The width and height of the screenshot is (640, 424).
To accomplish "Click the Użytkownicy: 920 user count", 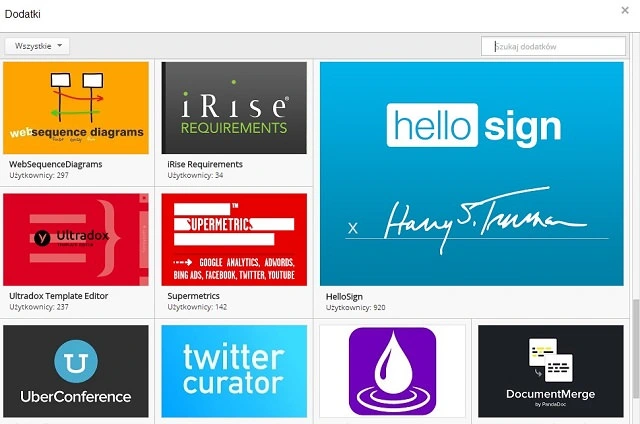I will pyautogui.click(x=356, y=308).
